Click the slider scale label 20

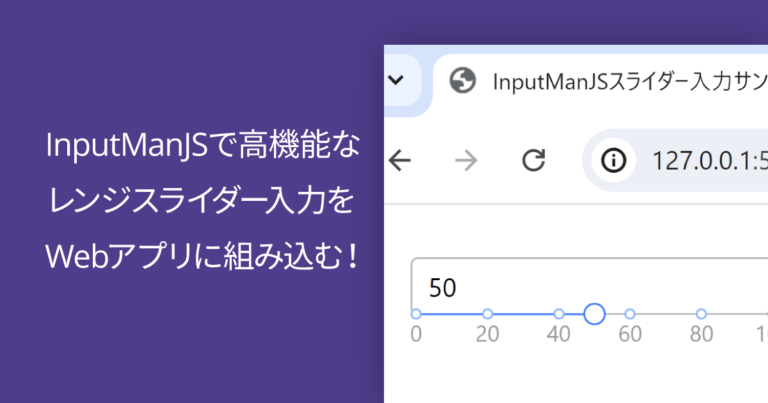coord(487,334)
